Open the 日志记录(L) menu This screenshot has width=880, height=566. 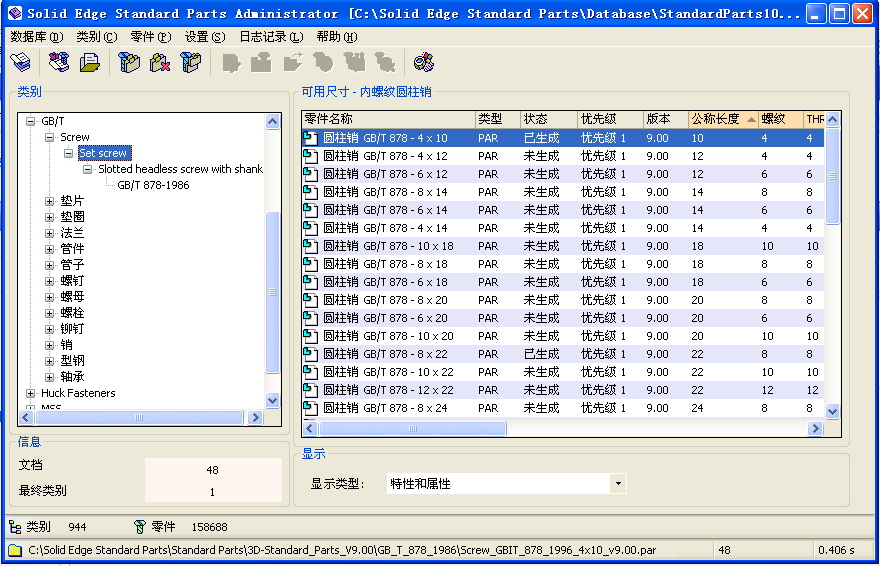point(271,37)
